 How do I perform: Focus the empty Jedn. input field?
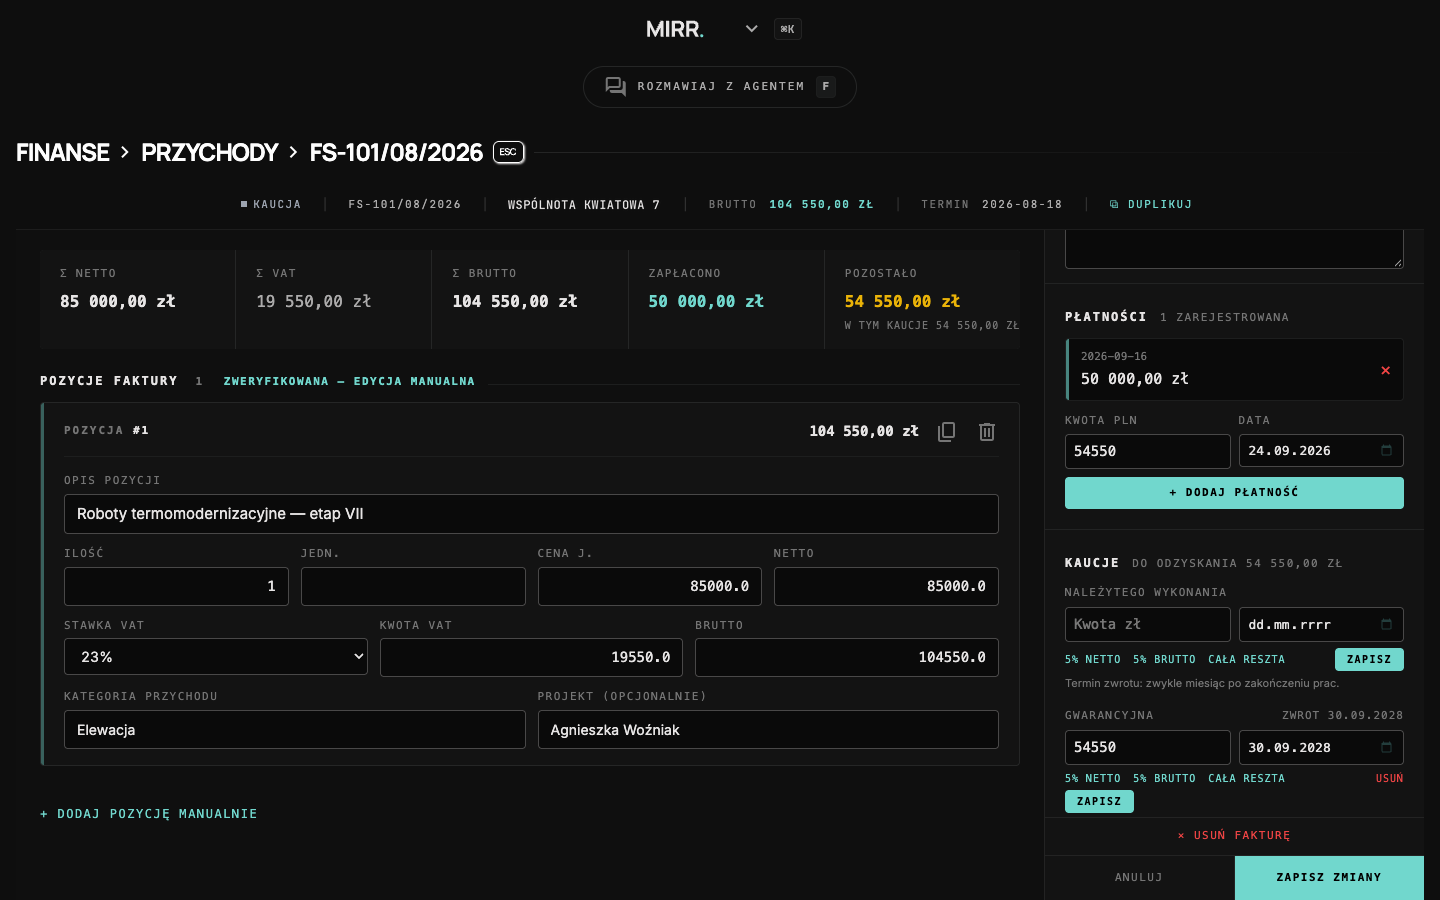click(413, 586)
